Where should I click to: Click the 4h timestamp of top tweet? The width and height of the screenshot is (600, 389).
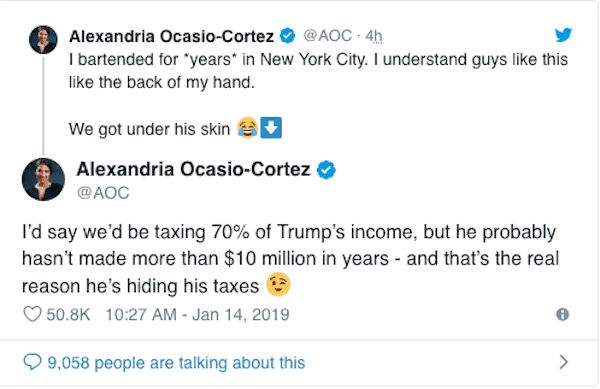[373, 36]
